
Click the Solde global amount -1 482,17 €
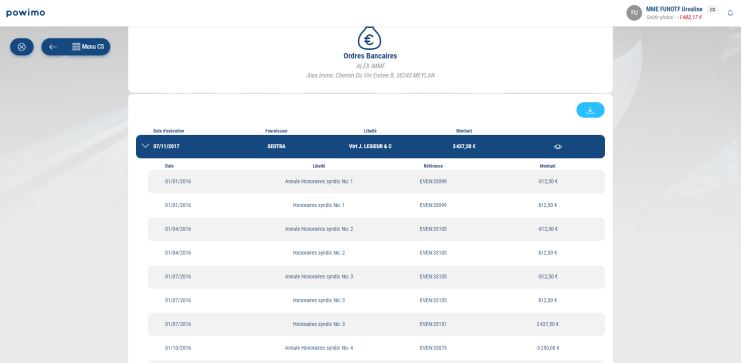point(689,17)
